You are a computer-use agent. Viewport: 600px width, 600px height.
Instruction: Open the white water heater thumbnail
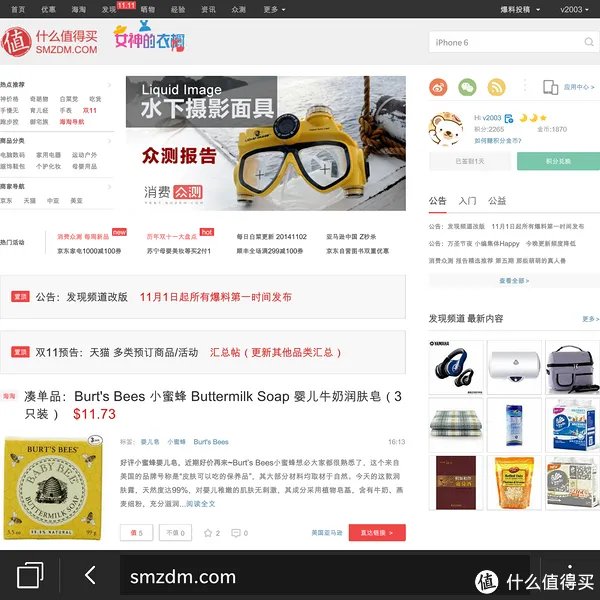tap(514, 367)
